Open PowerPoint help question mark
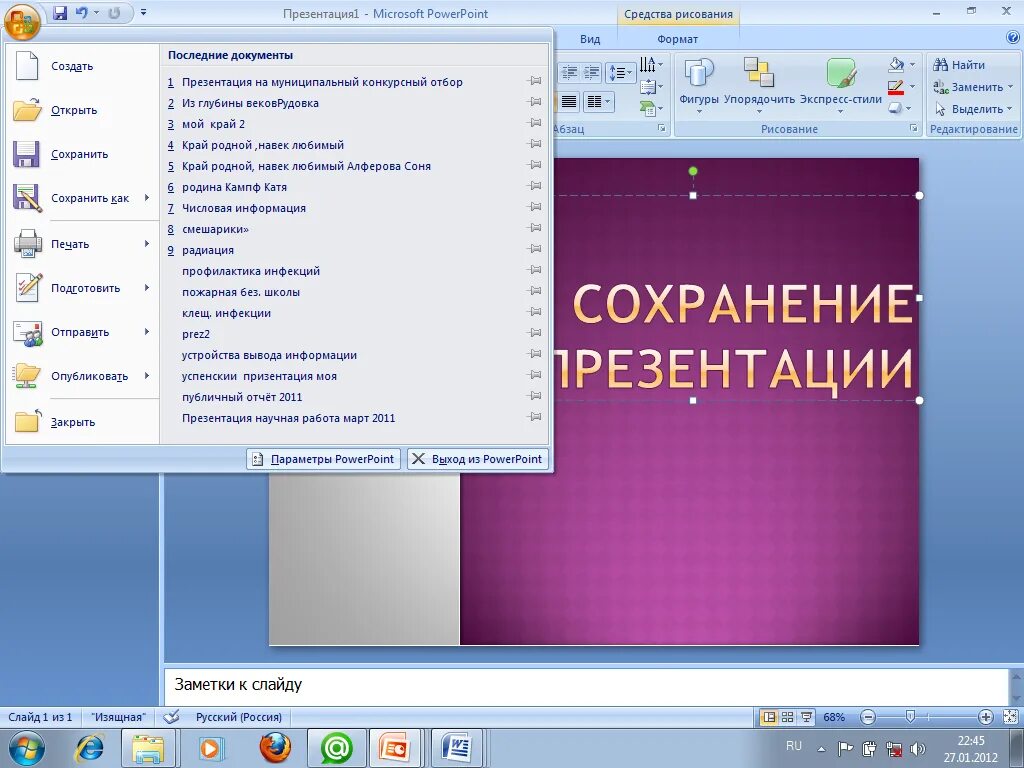 click(x=1013, y=39)
